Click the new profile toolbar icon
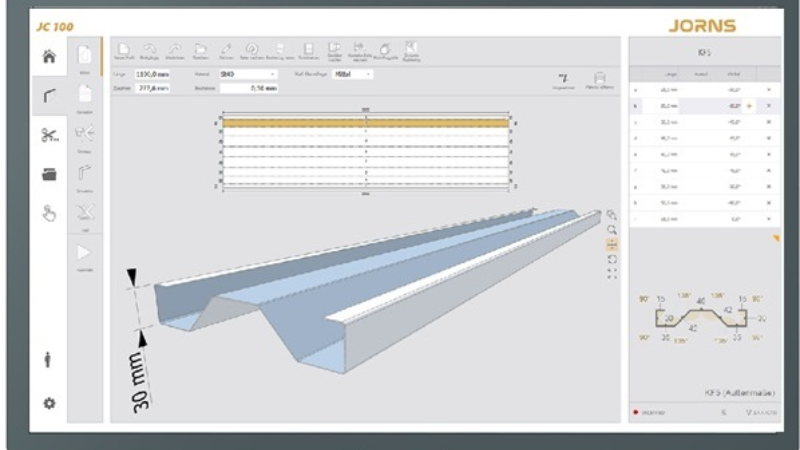The height and width of the screenshot is (450, 800). coord(124,50)
